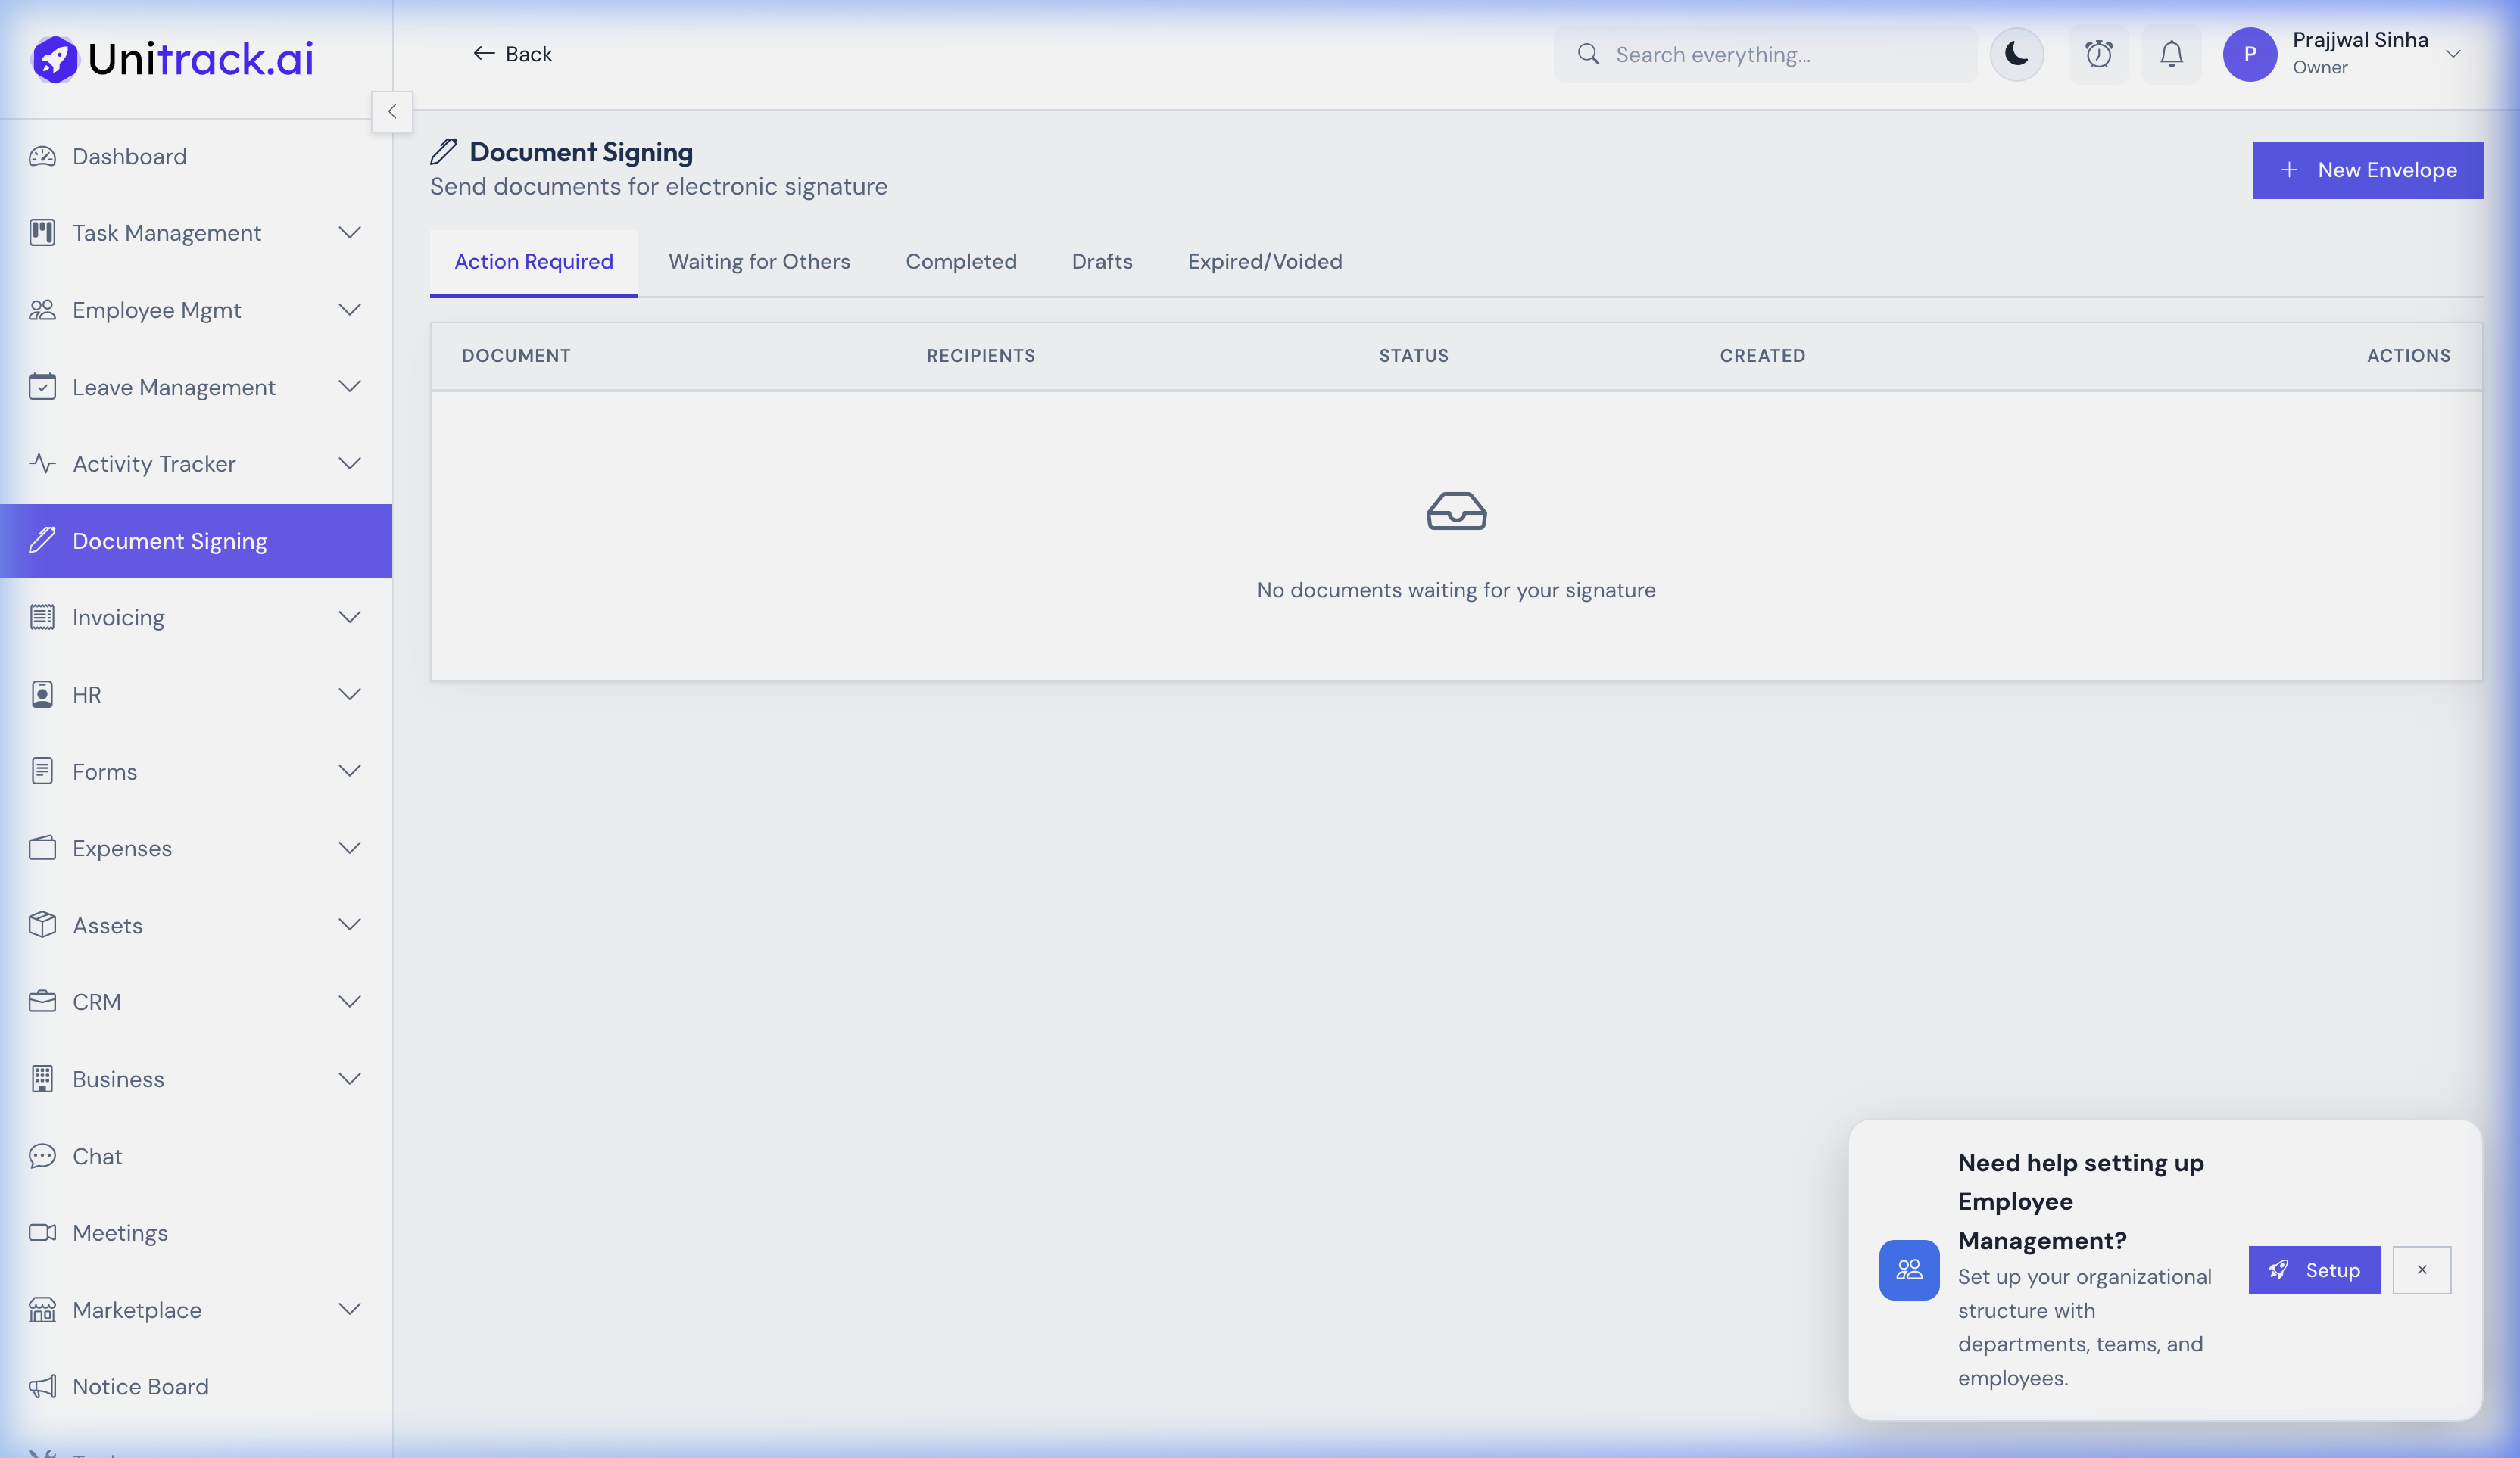Open the Waiting for Others tab
The height and width of the screenshot is (1458, 2520).
pos(759,262)
